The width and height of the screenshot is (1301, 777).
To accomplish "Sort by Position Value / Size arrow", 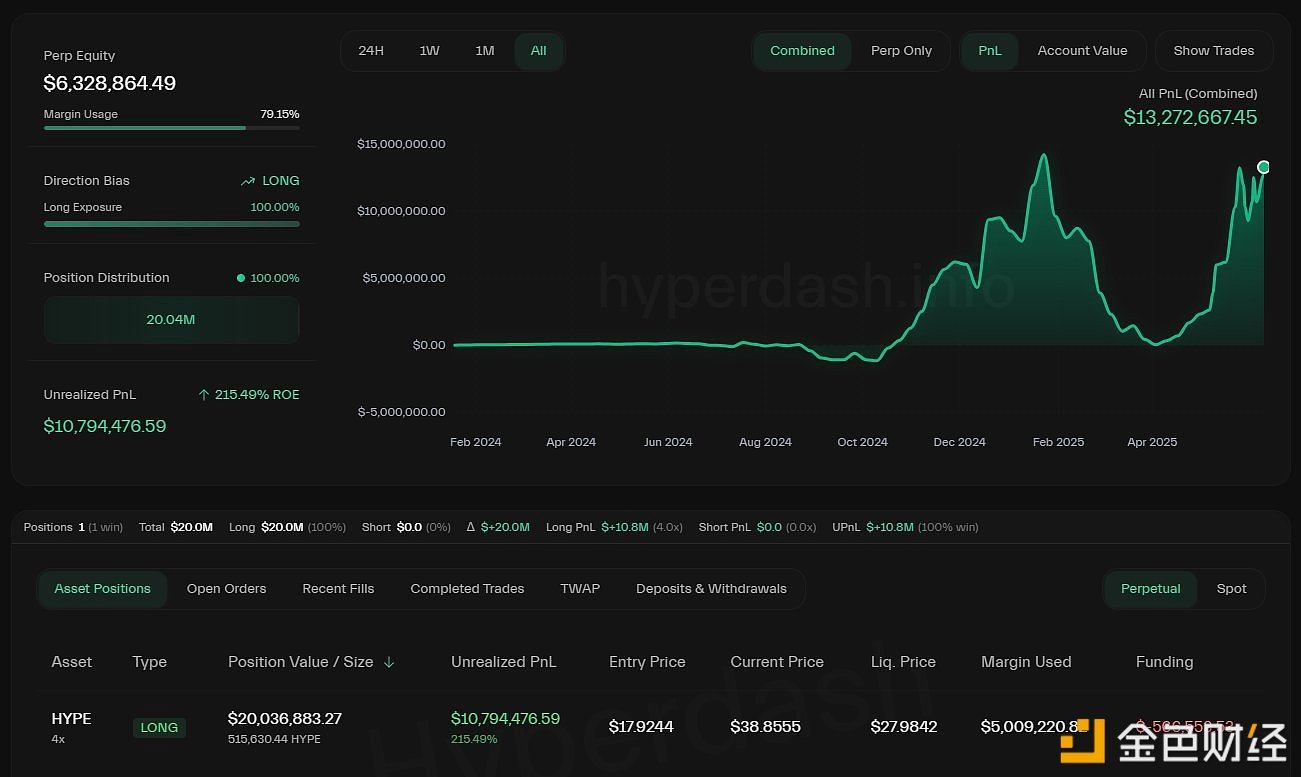I will (389, 662).
